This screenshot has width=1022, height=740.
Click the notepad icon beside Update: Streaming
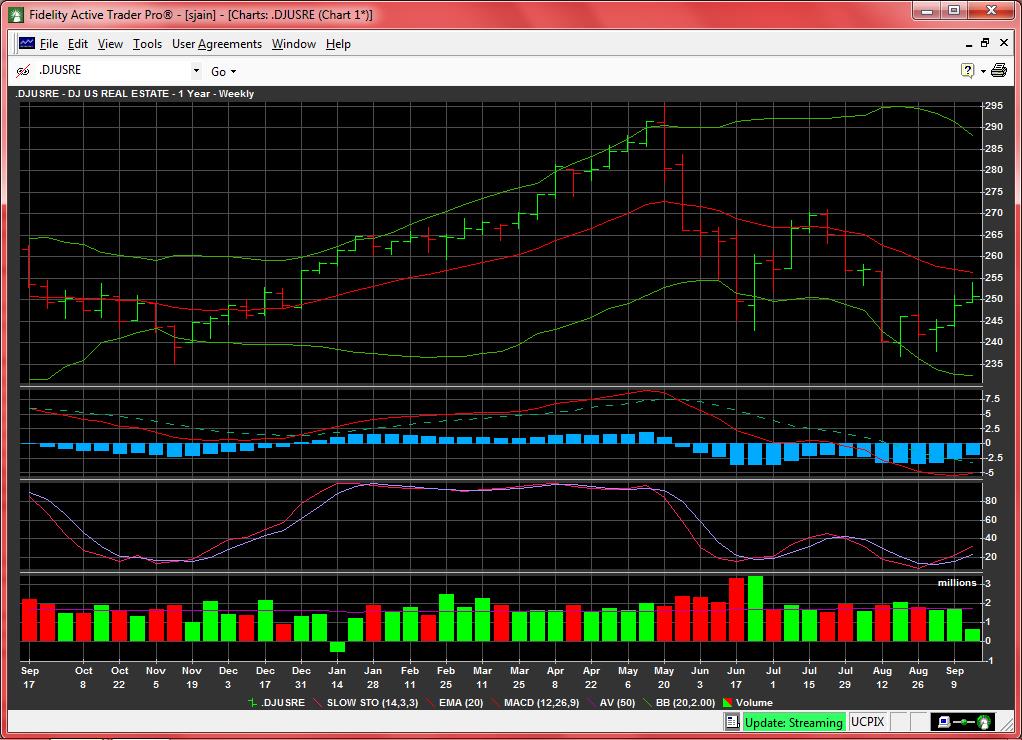click(x=733, y=722)
